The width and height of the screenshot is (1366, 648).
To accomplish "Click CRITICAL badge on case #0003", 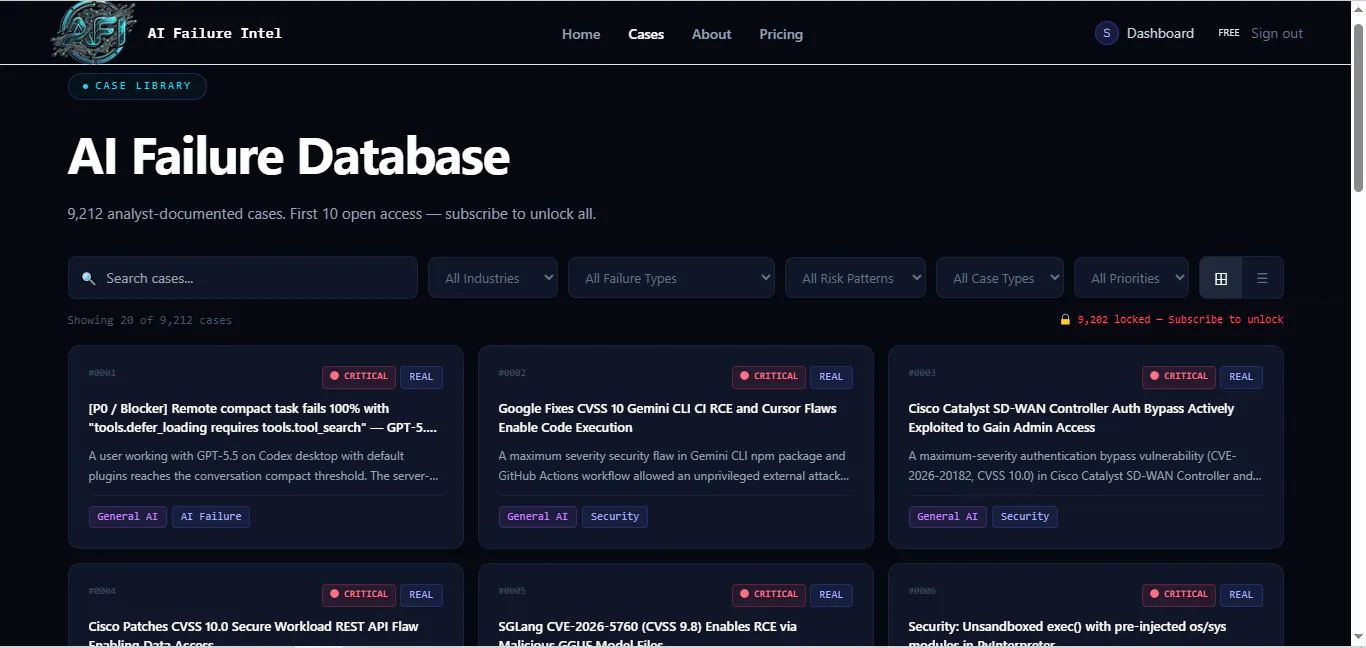I will coord(1179,377).
